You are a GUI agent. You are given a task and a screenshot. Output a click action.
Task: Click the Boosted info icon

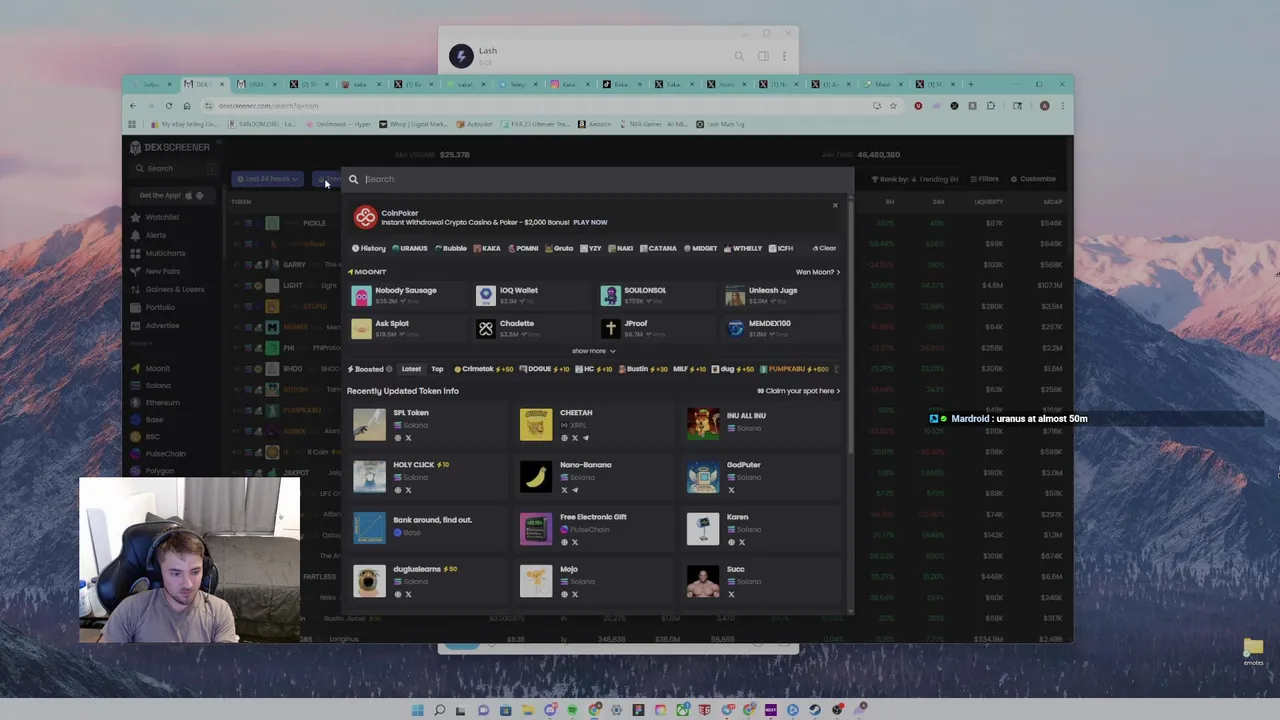tap(389, 369)
